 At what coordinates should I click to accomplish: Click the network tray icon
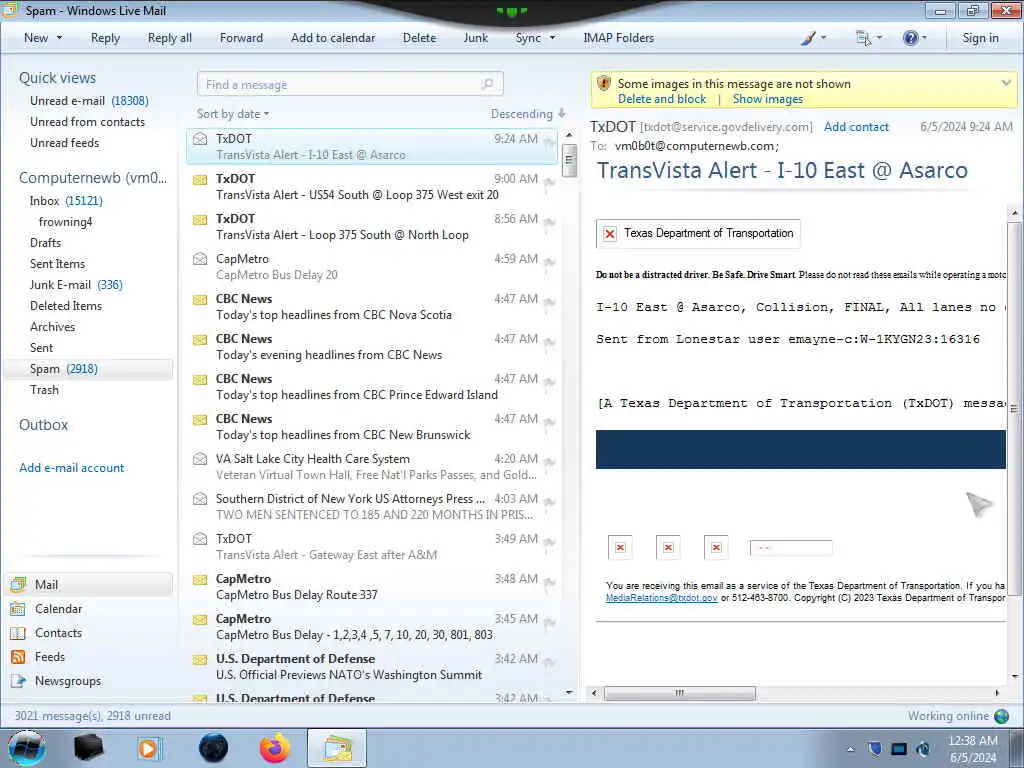click(x=899, y=749)
